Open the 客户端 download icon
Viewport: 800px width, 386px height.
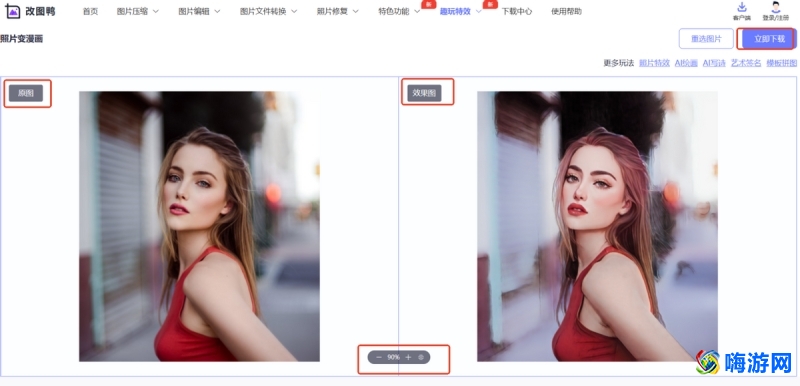[x=742, y=7]
